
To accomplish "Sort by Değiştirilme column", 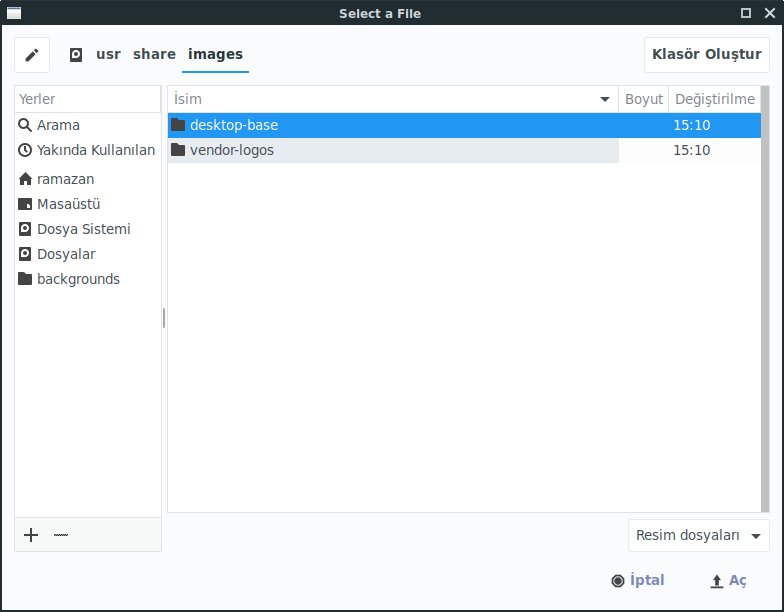I will [714, 99].
